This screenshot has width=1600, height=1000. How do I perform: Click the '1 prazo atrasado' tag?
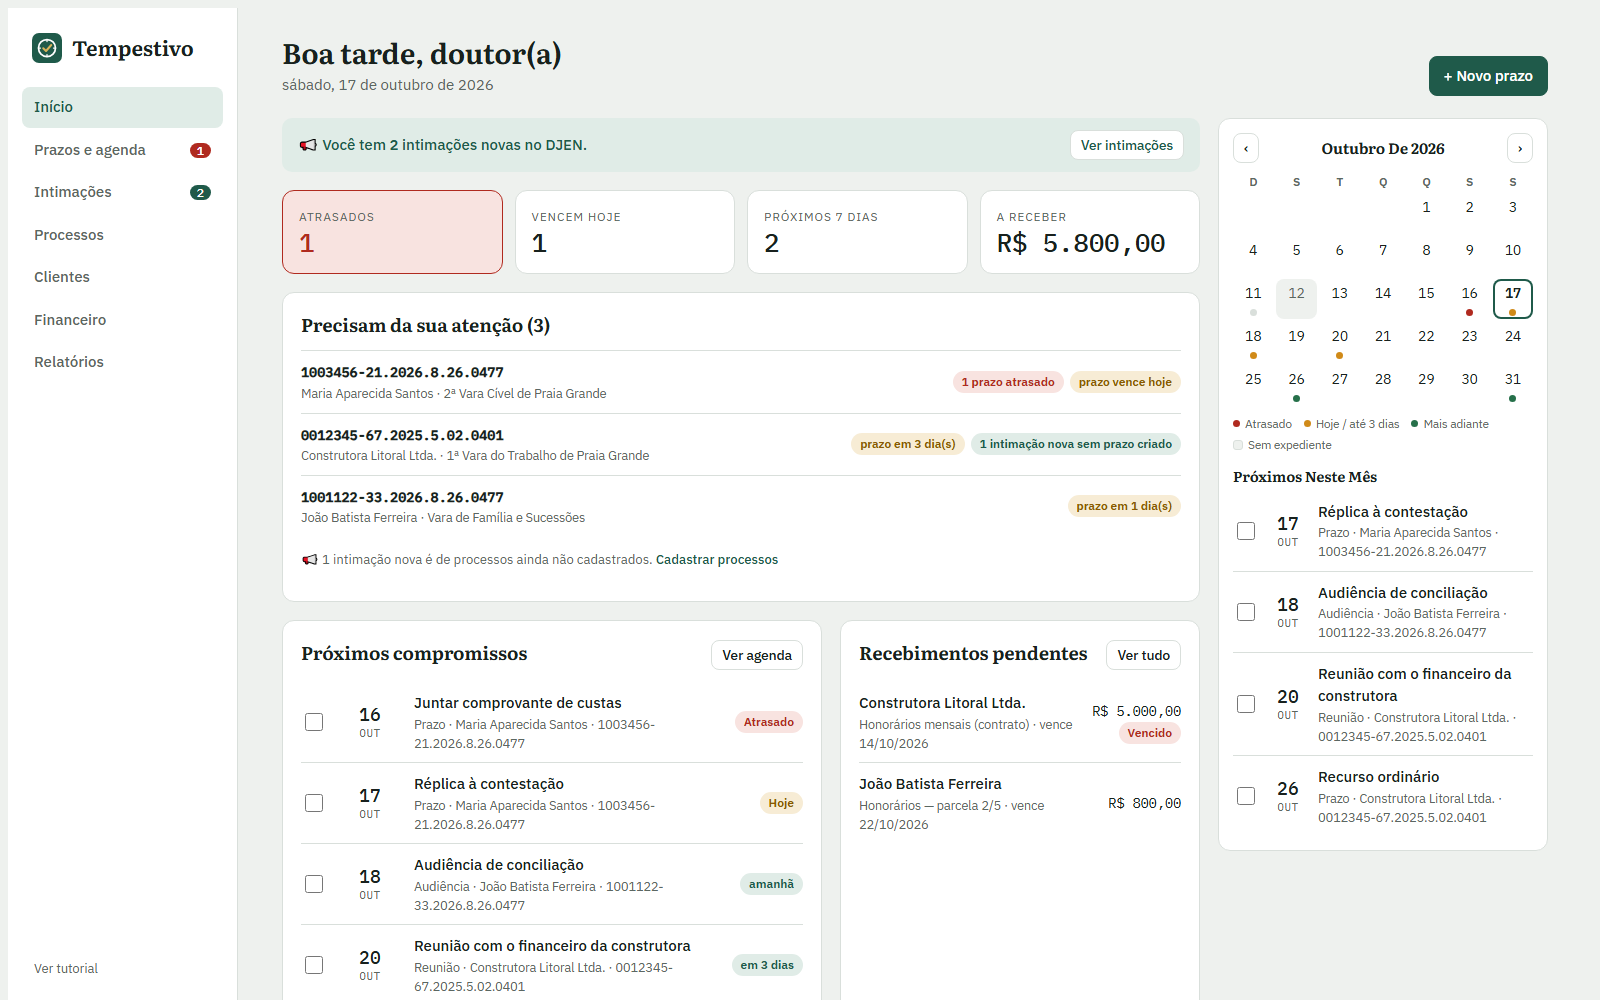[1008, 382]
